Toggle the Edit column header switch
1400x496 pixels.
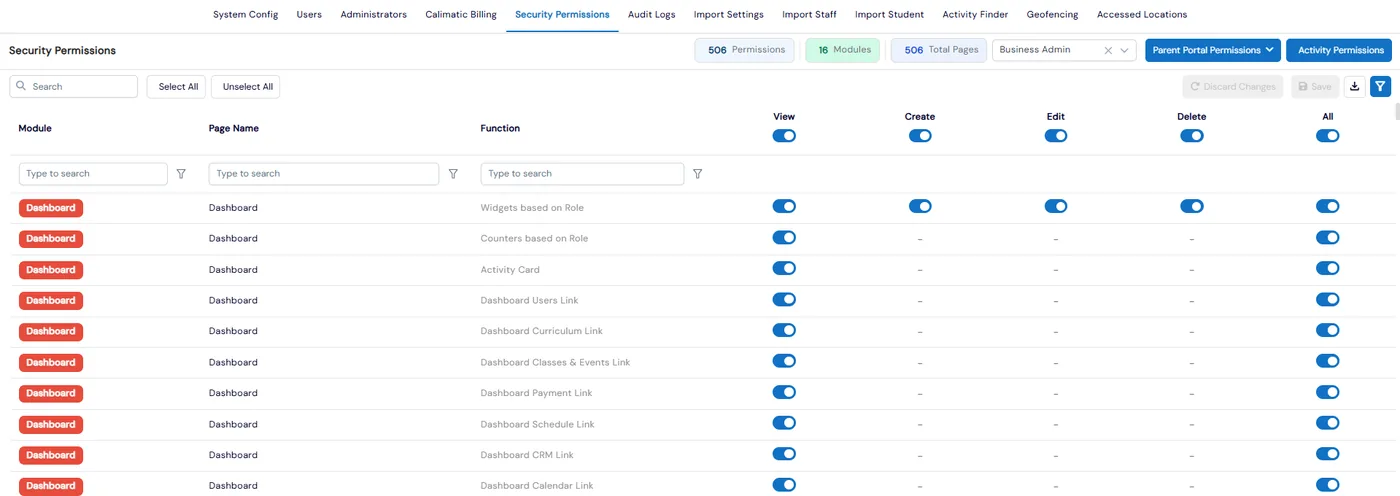tap(1056, 136)
